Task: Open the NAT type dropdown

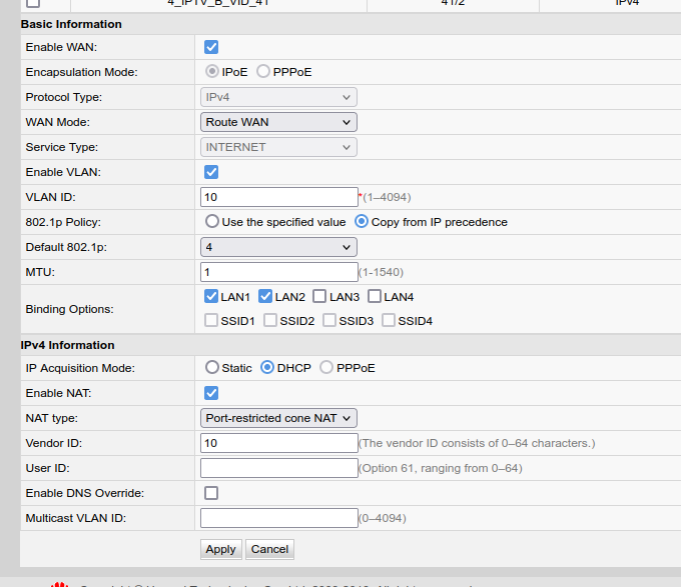Action: pos(278,418)
